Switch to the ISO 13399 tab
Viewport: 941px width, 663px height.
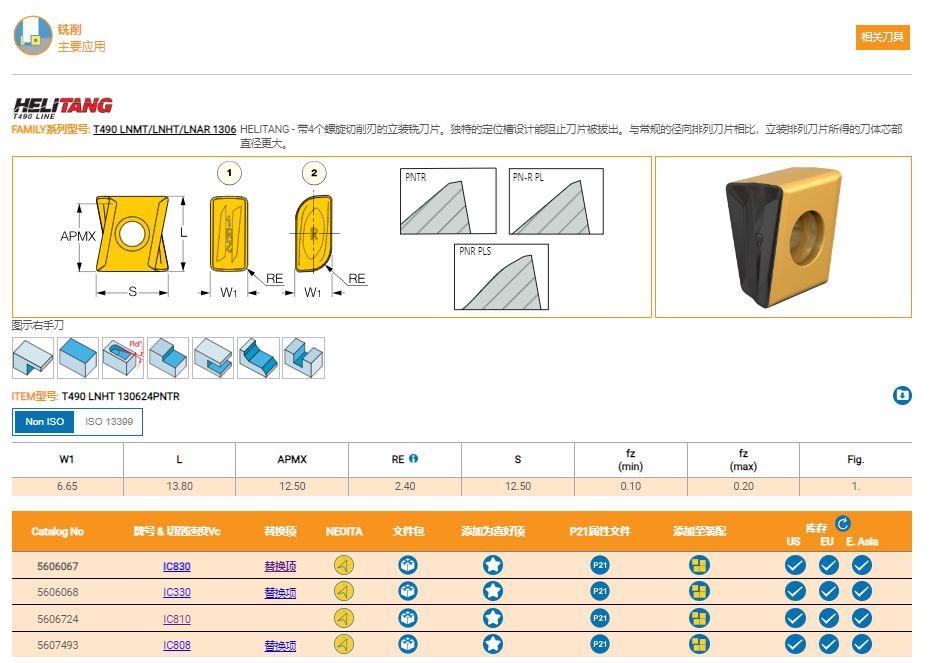pyautogui.click(x=109, y=422)
